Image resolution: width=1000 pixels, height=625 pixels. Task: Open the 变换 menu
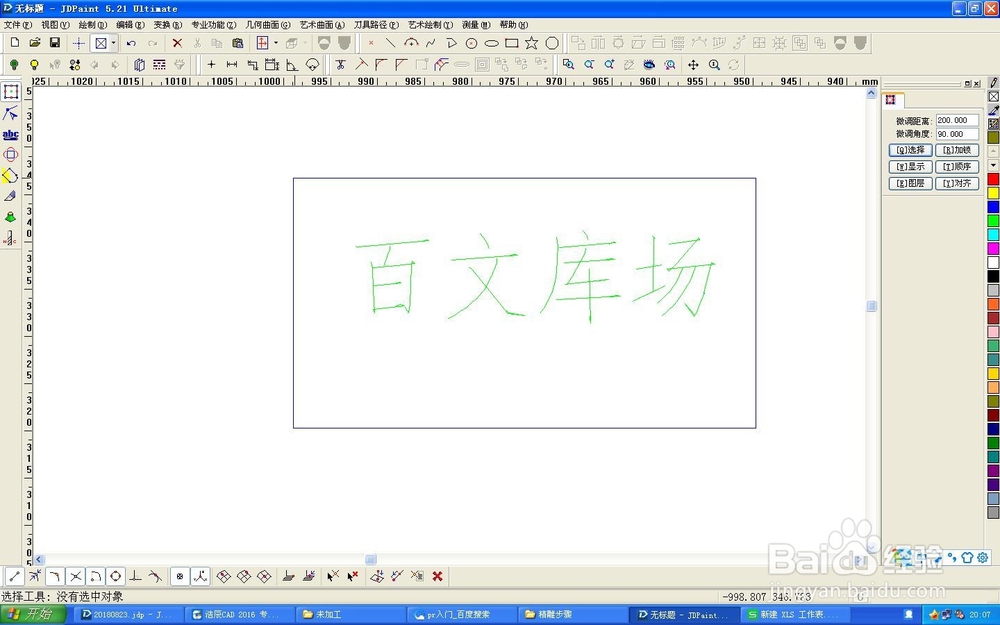point(168,25)
